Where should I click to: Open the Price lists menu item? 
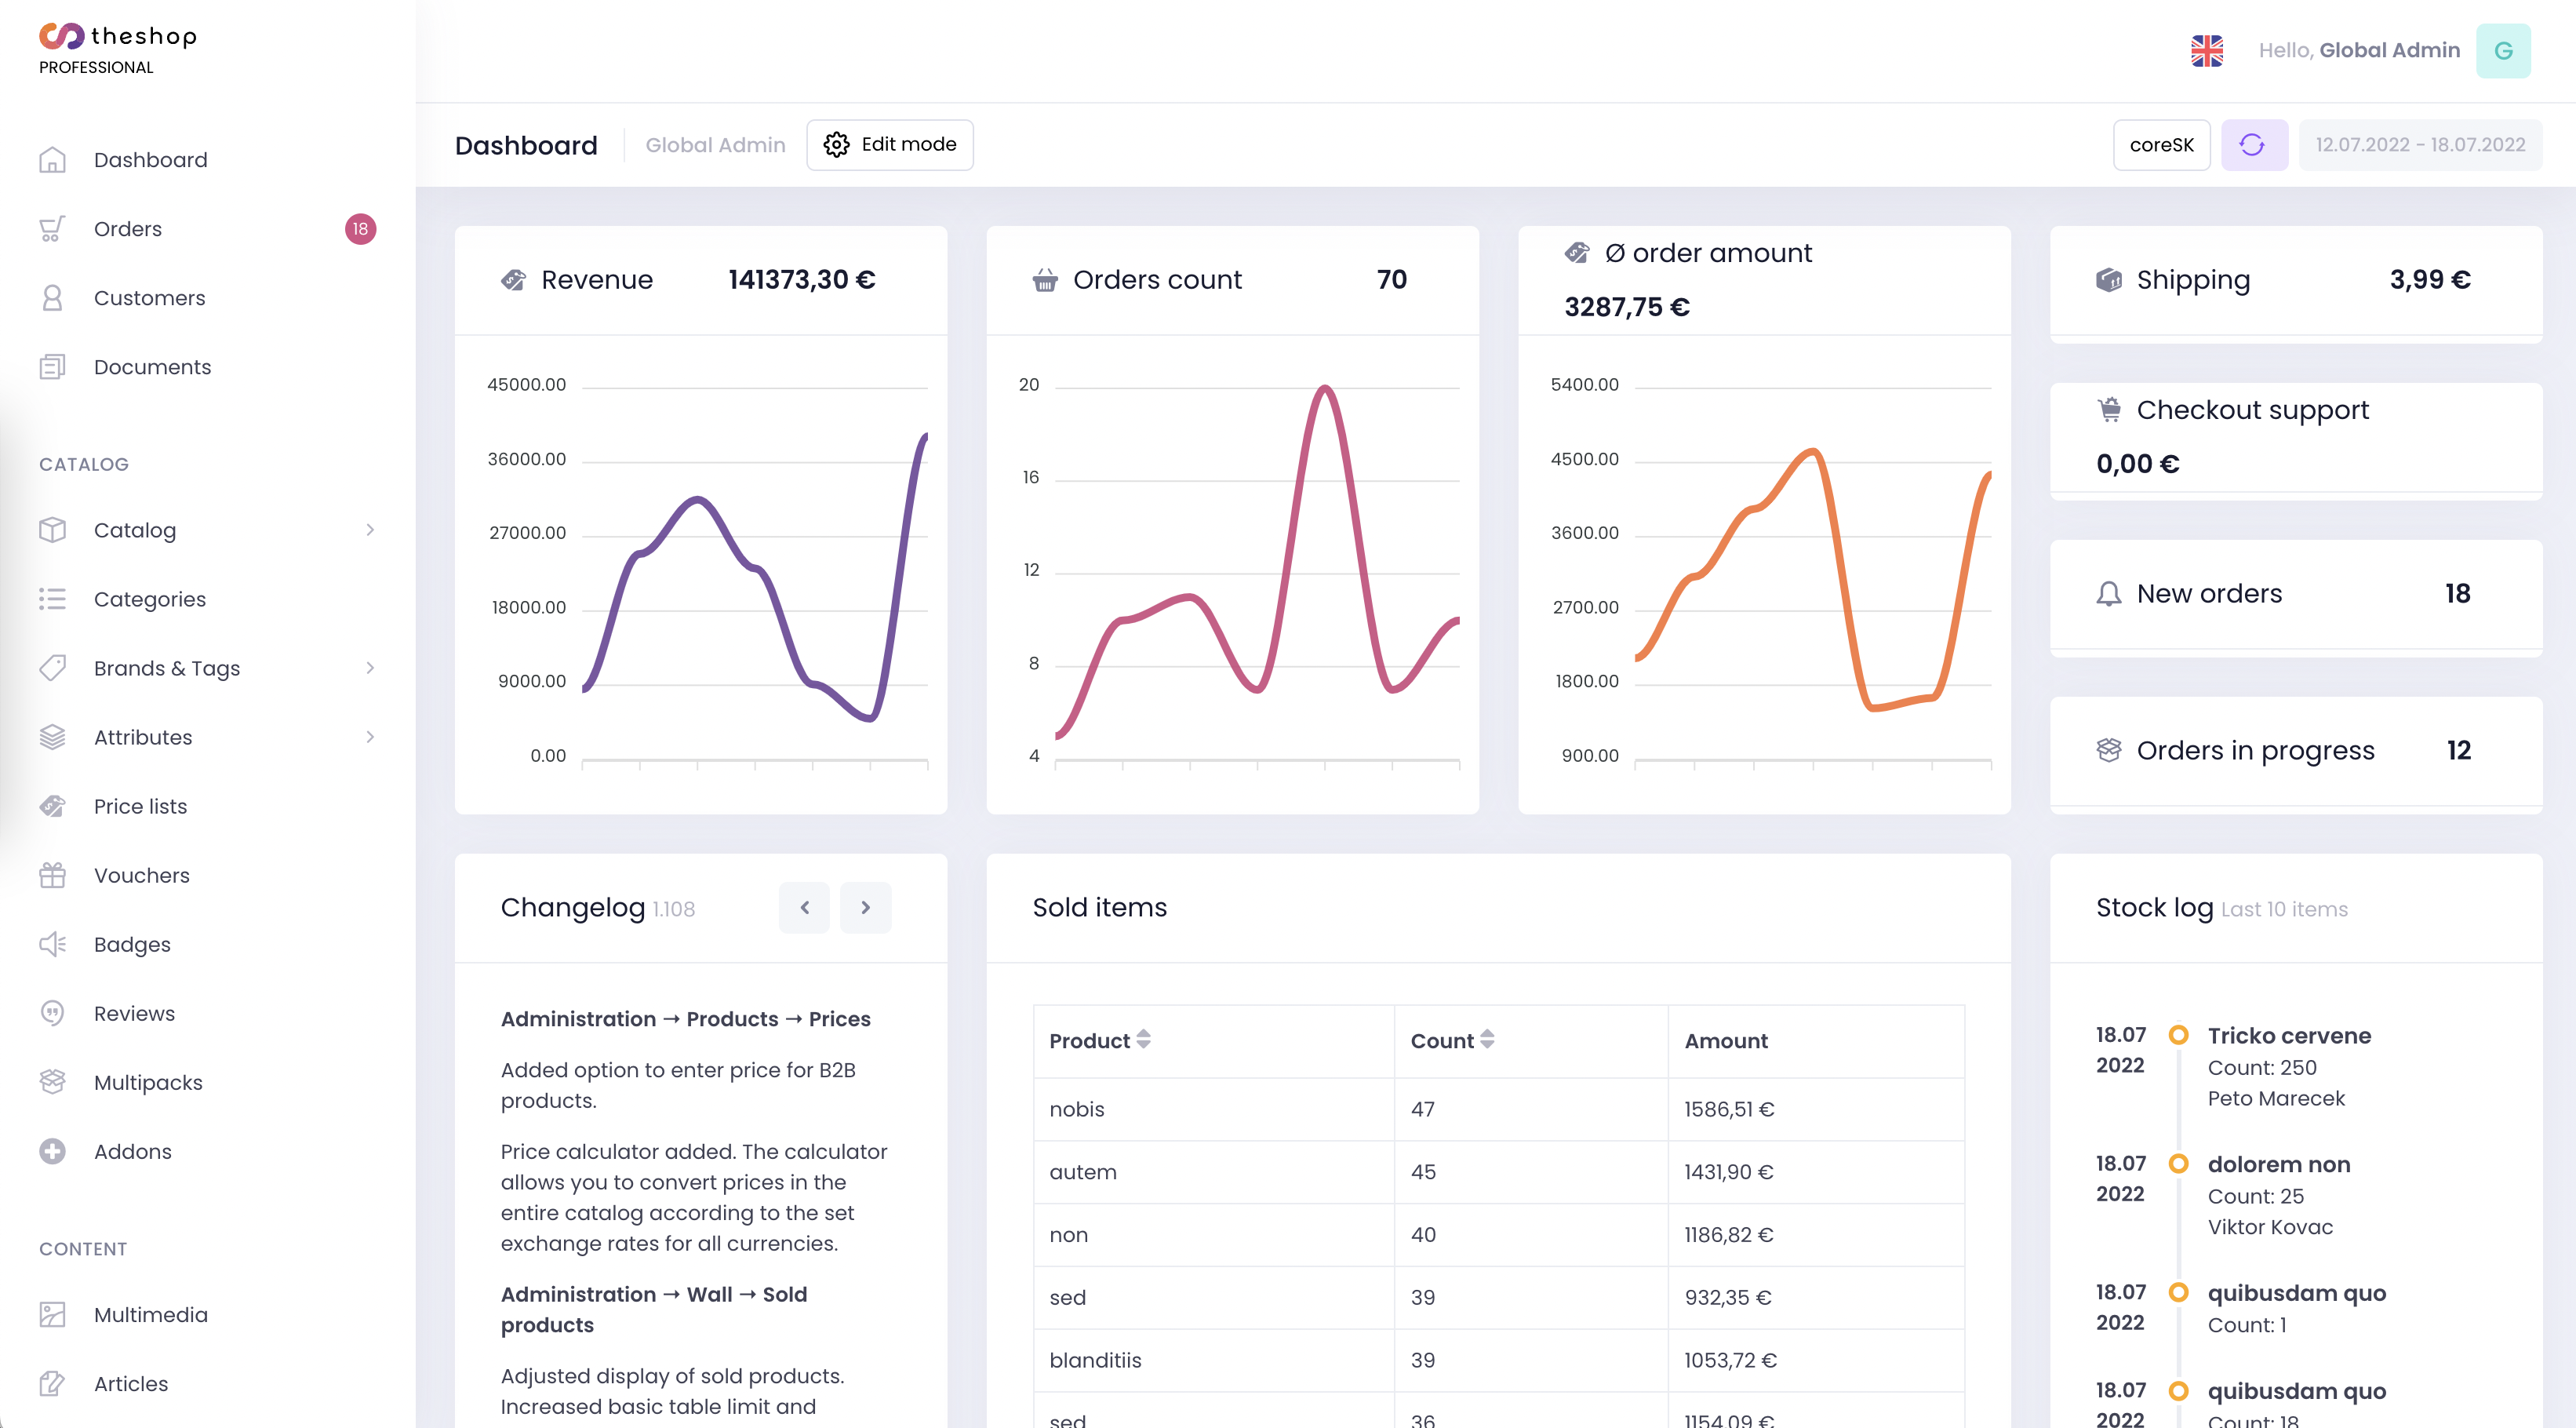[208, 806]
